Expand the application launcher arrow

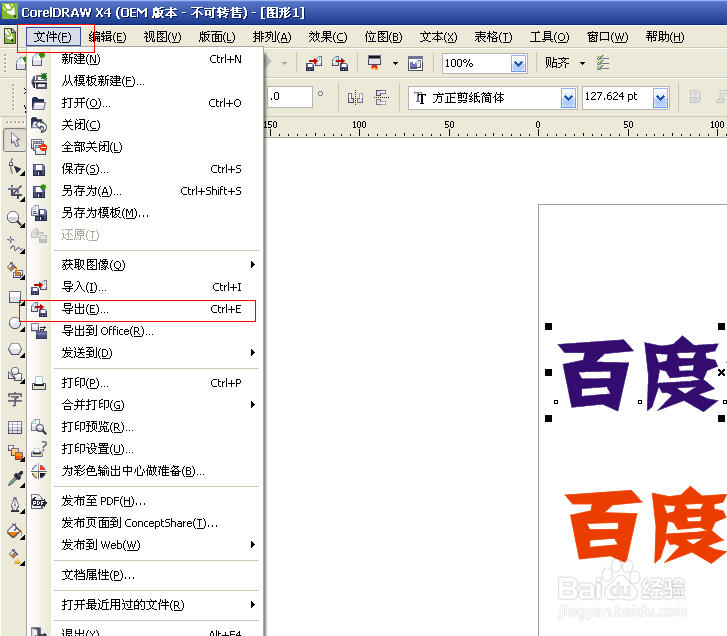395,64
